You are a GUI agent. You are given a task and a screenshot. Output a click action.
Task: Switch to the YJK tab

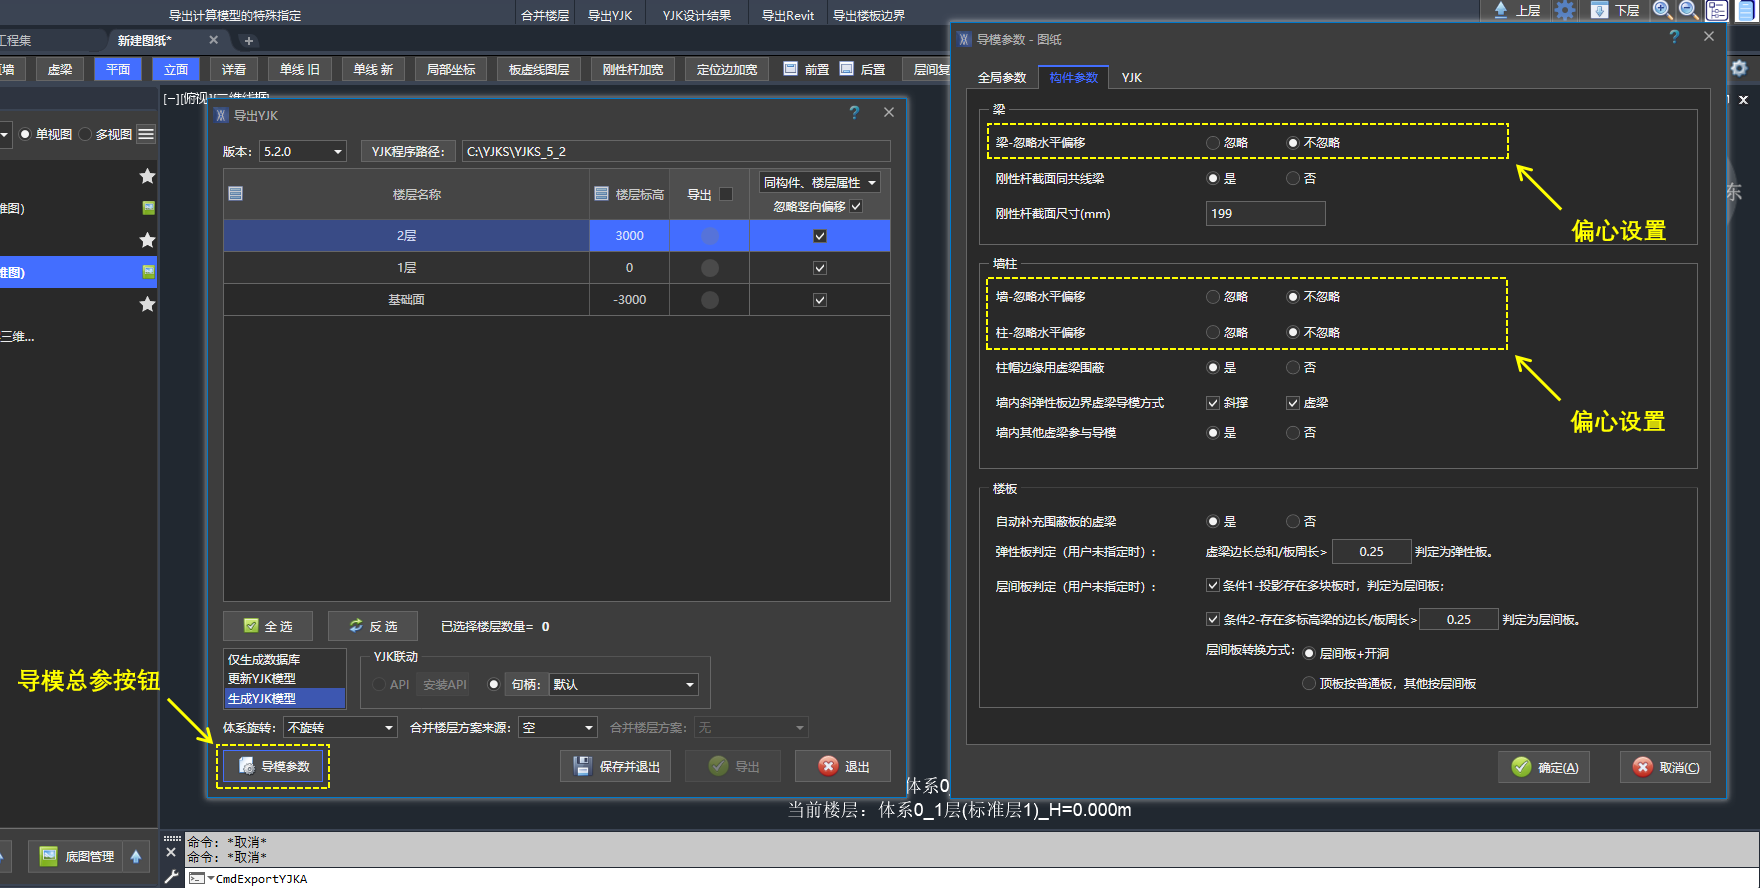[x=1131, y=78]
